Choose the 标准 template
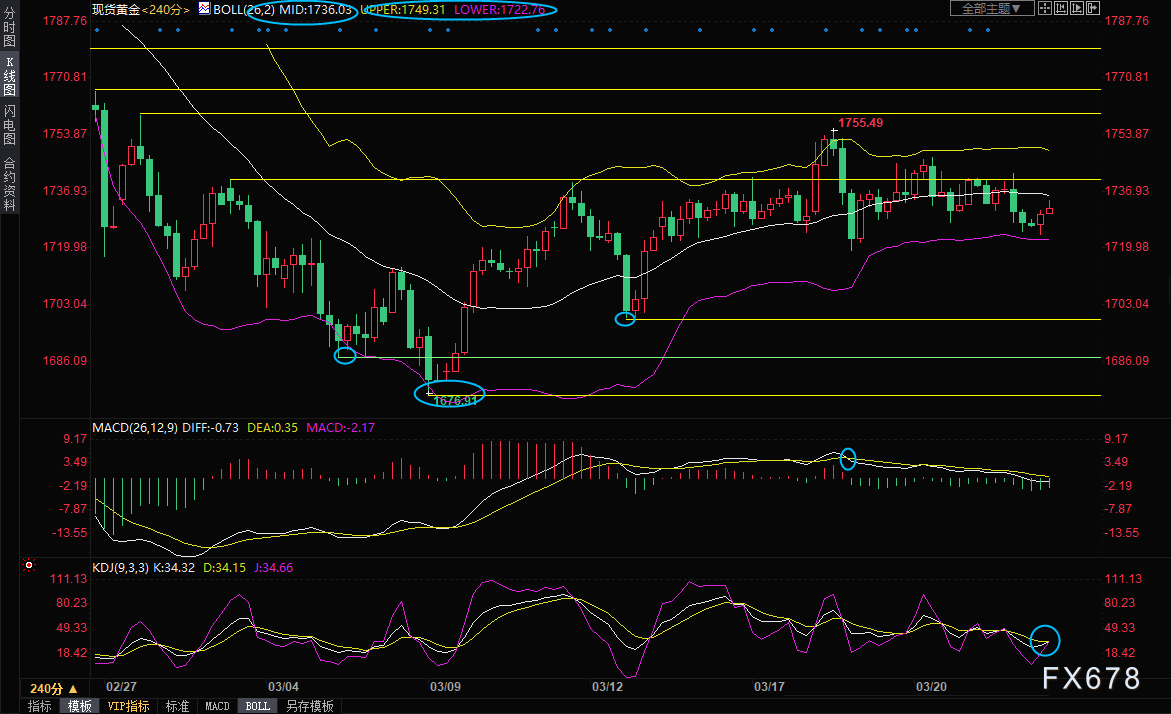1171x714 pixels. pos(177,706)
